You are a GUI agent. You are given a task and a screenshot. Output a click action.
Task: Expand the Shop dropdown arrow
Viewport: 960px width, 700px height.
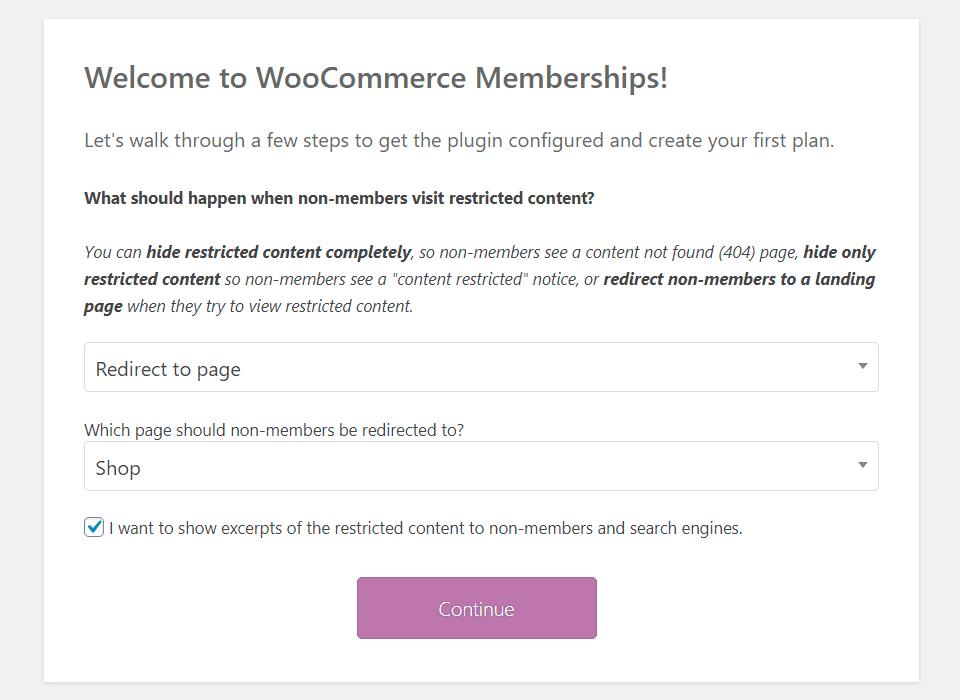[861, 466]
